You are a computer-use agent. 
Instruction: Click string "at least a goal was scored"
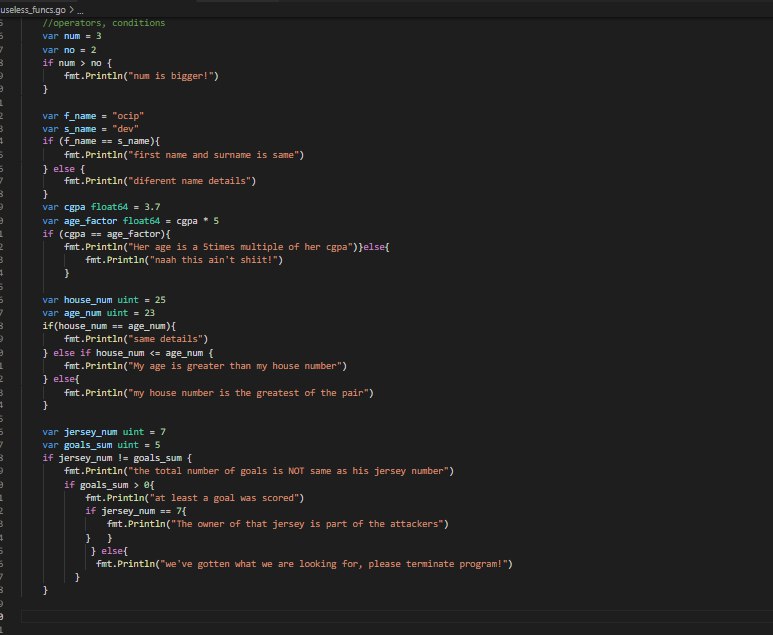[224, 498]
